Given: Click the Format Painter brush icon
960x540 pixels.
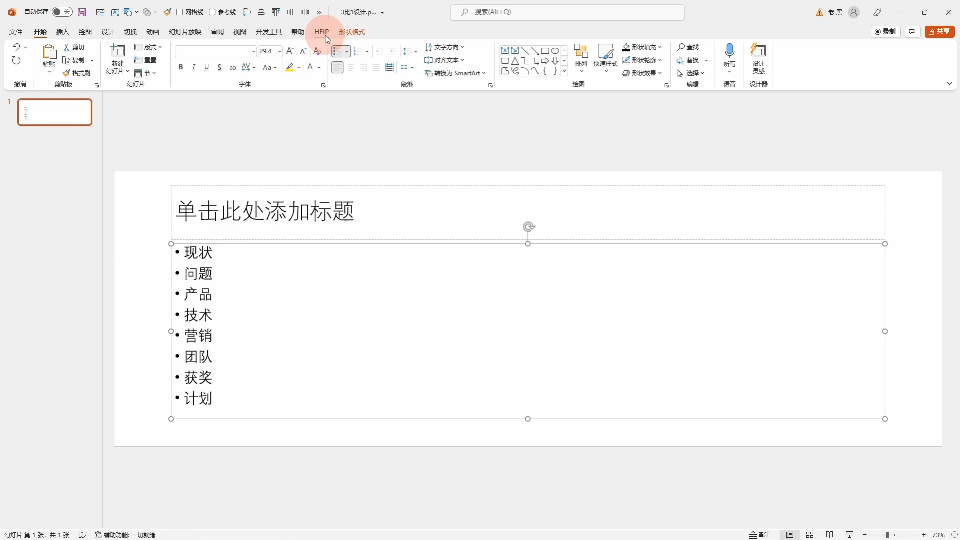Looking at the screenshot, I should point(66,73).
